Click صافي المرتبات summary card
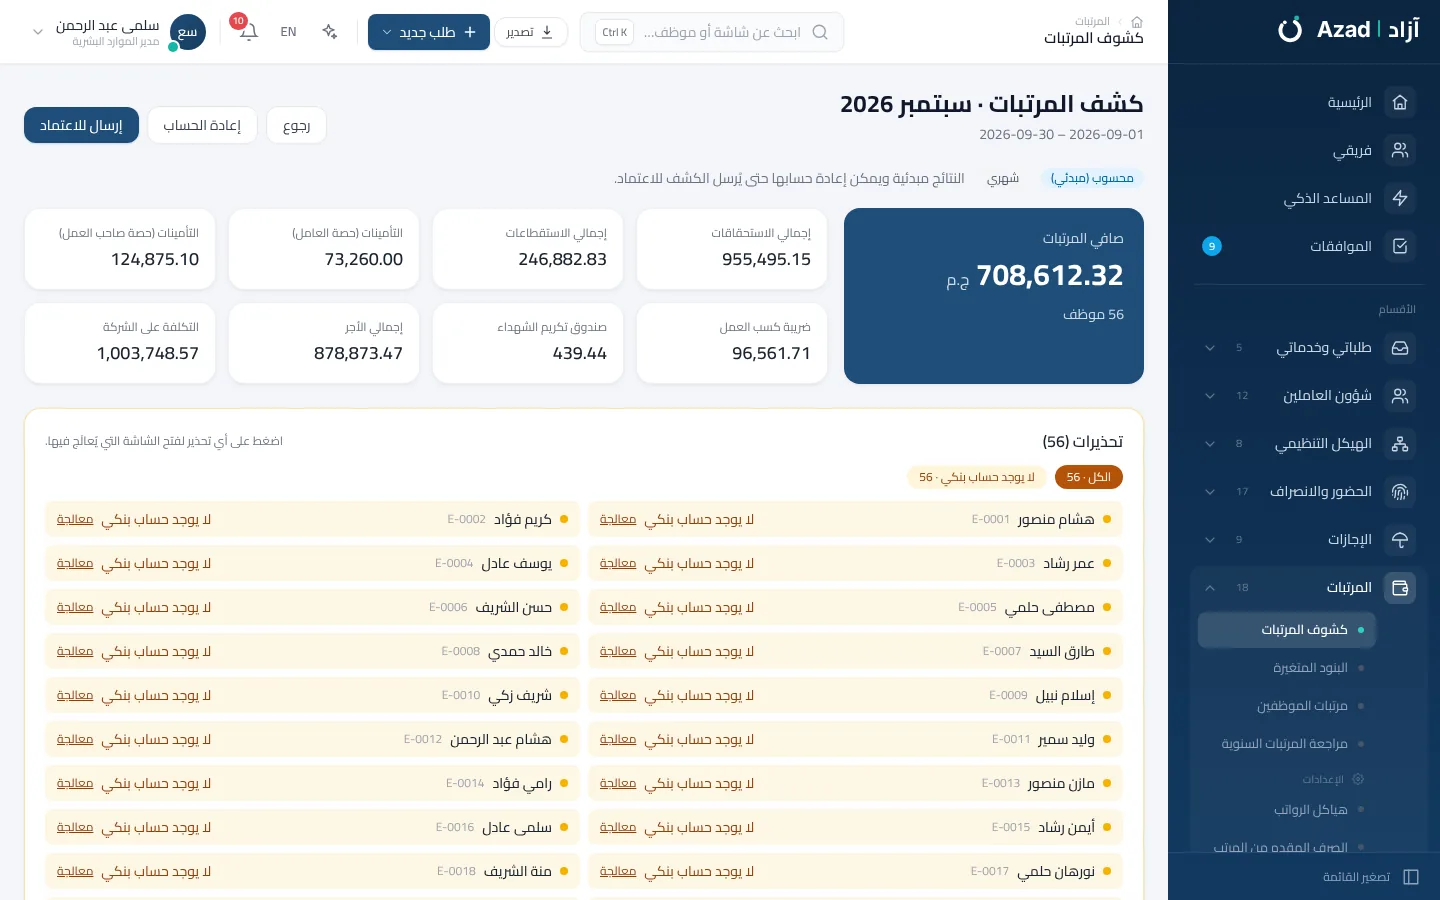1440x900 pixels. click(994, 296)
